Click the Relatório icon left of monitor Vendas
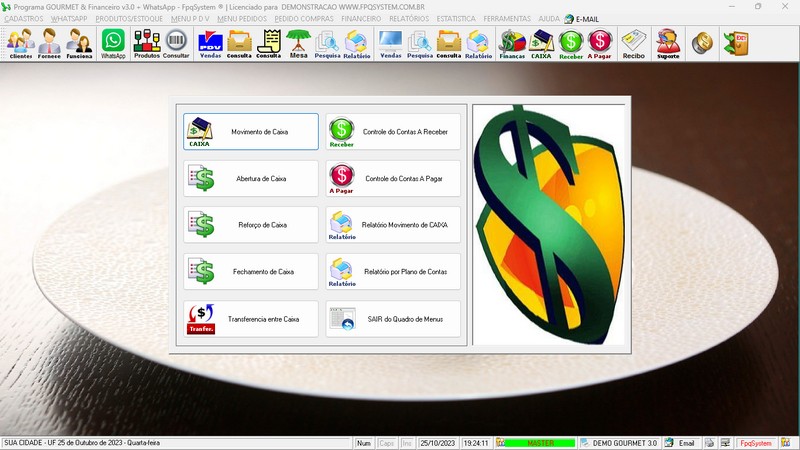 [x=357, y=44]
